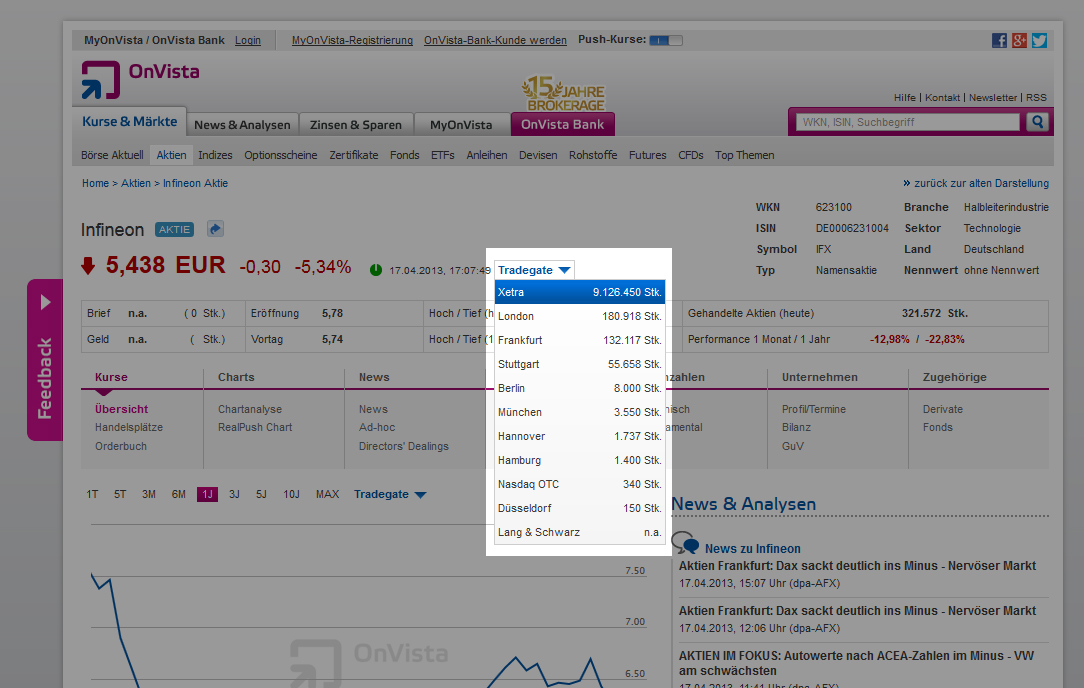Screen dimensions: 1084x688
Task: Set chart range to 3M
Action: [149, 494]
